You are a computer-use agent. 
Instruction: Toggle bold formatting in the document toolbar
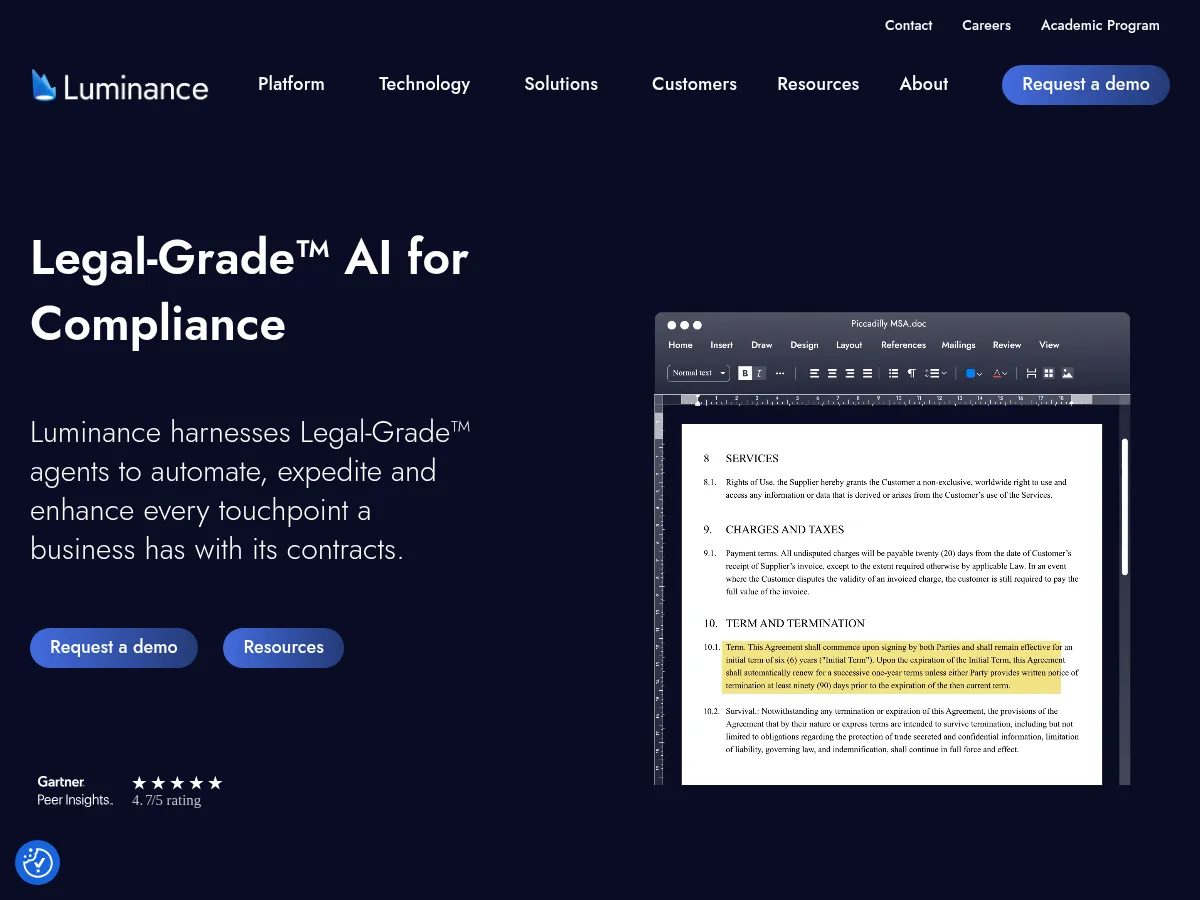click(x=744, y=372)
